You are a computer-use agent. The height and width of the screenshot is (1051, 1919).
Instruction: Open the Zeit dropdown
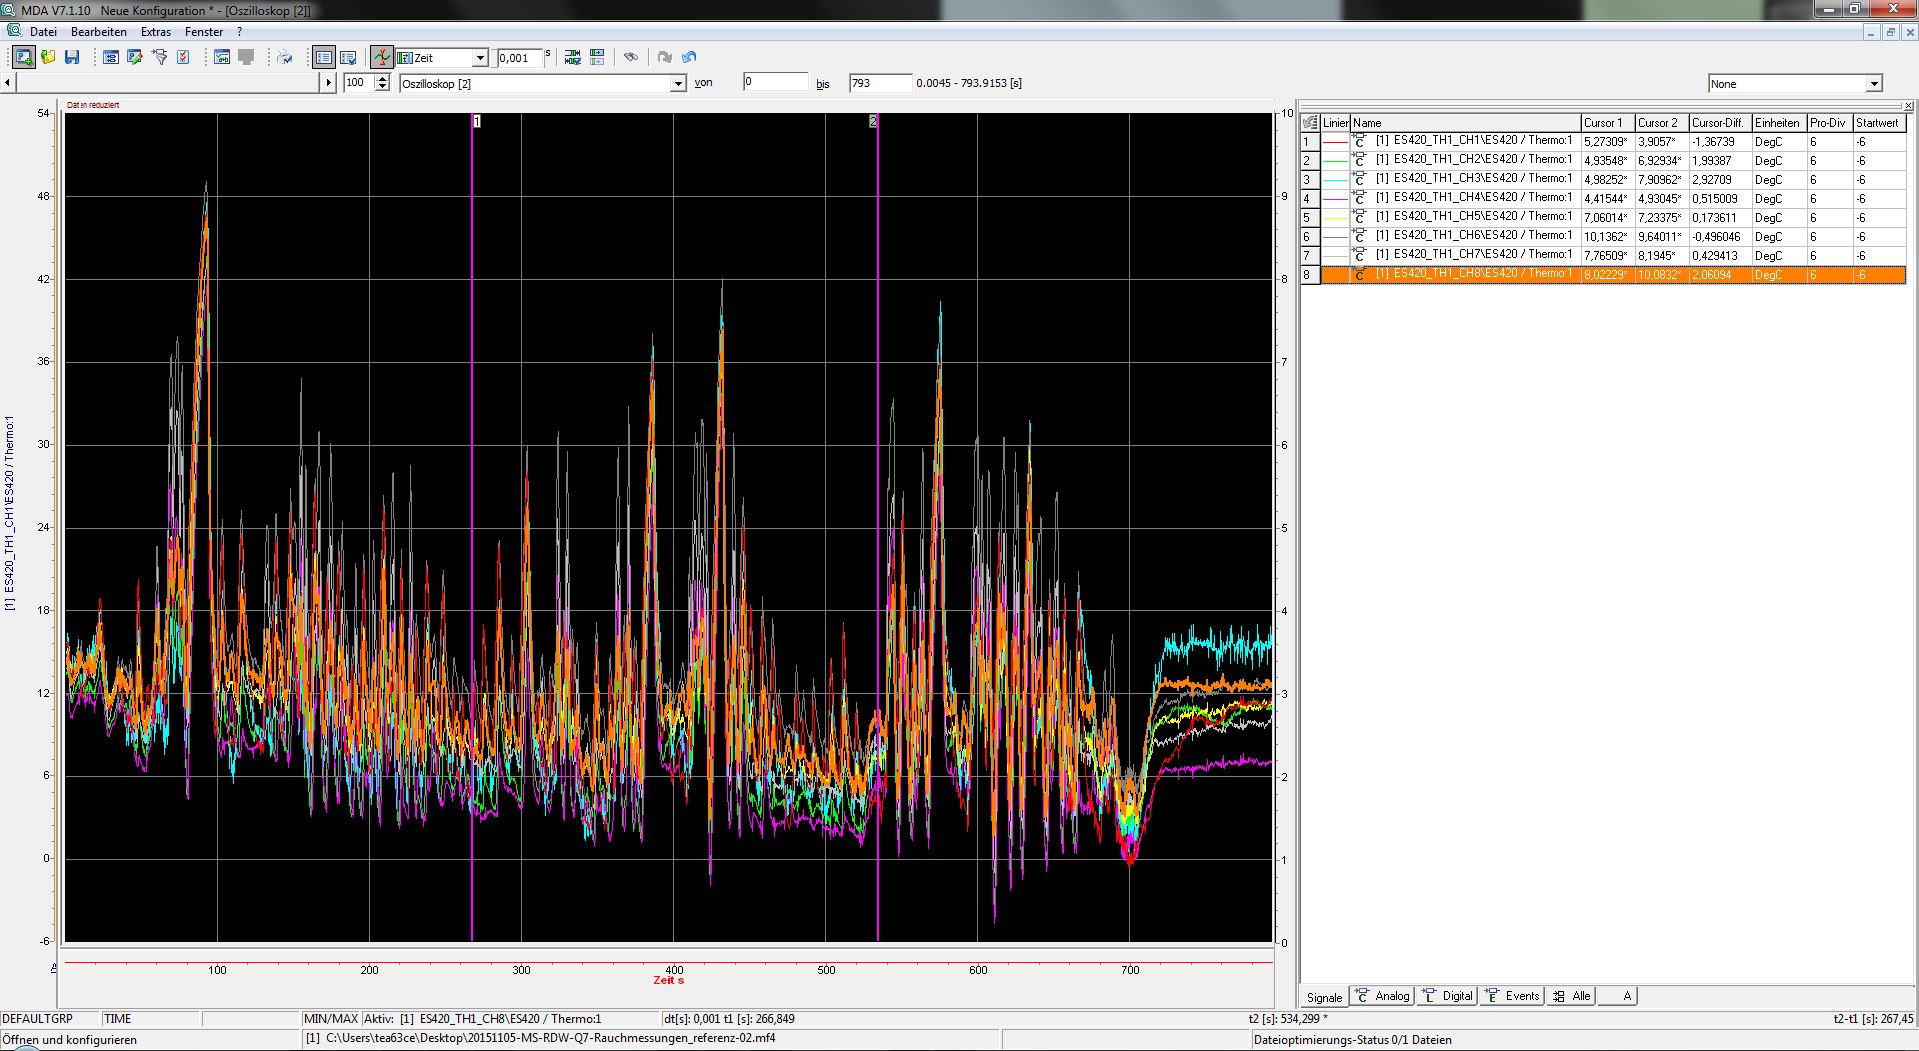pyautogui.click(x=480, y=58)
